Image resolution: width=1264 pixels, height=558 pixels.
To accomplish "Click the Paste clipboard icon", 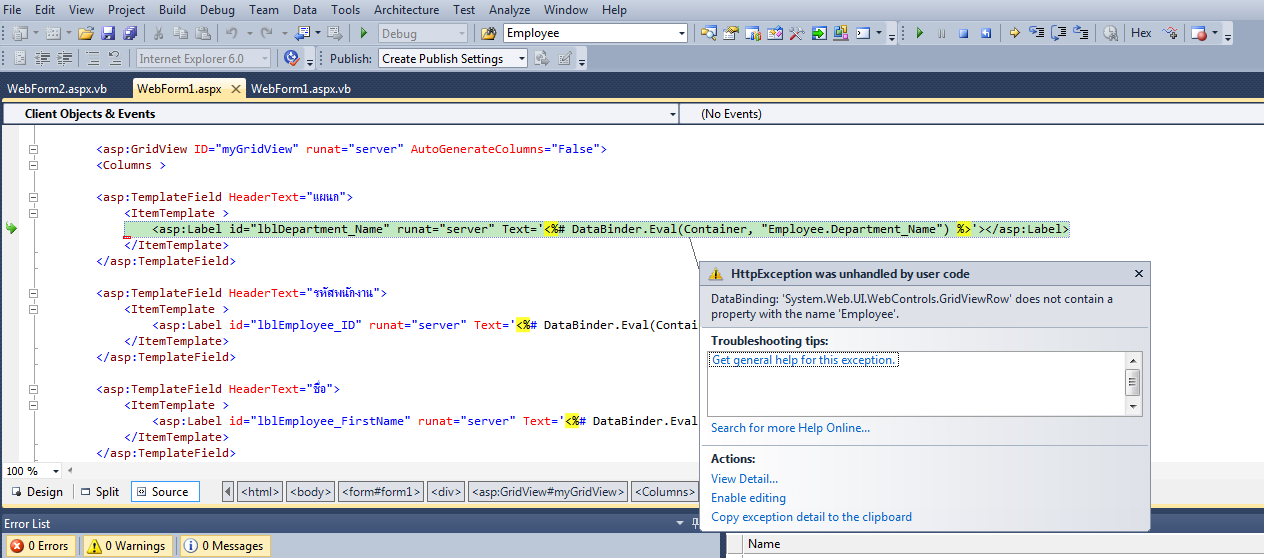I will [x=202, y=33].
